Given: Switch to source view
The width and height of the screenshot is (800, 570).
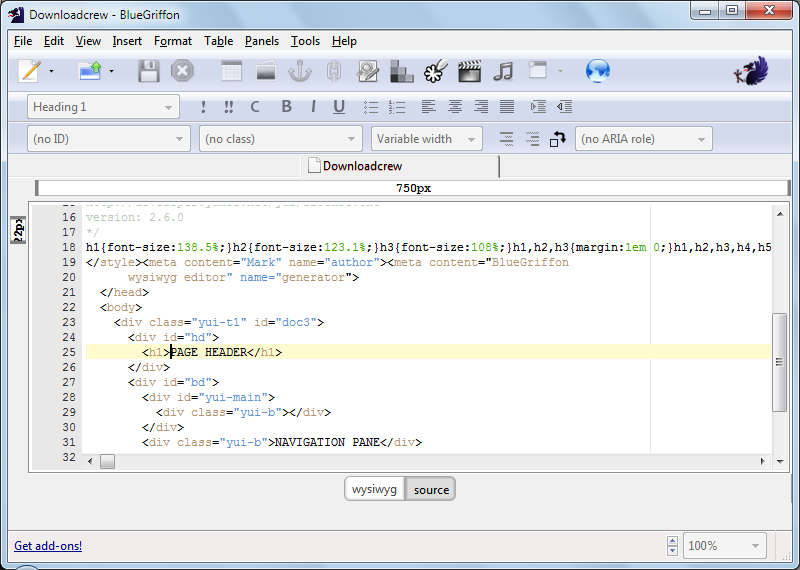Looking at the screenshot, I should (x=431, y=489).
